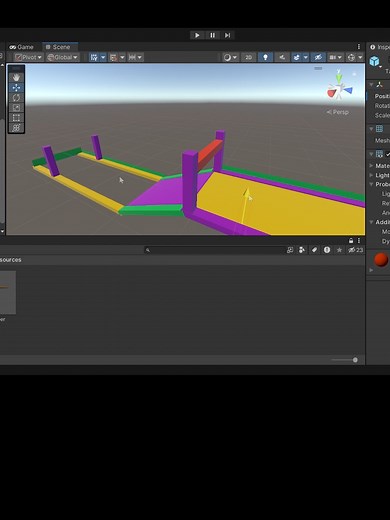Click the Gizmos toggle button

click(351, 57)
